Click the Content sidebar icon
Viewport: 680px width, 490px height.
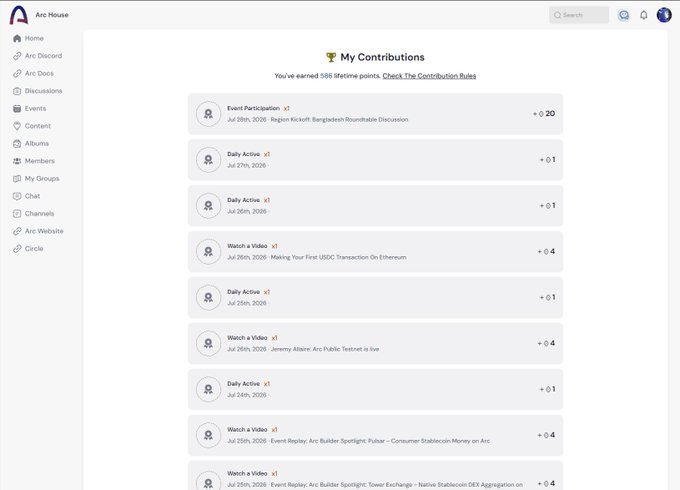[x=17, y=126]
